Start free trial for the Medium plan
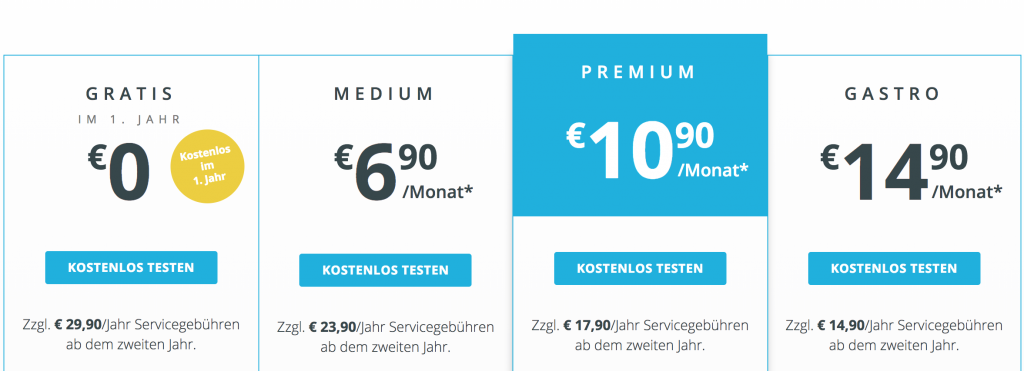Viewport: 1024px width, 371px height. click(x=385, y=270)
